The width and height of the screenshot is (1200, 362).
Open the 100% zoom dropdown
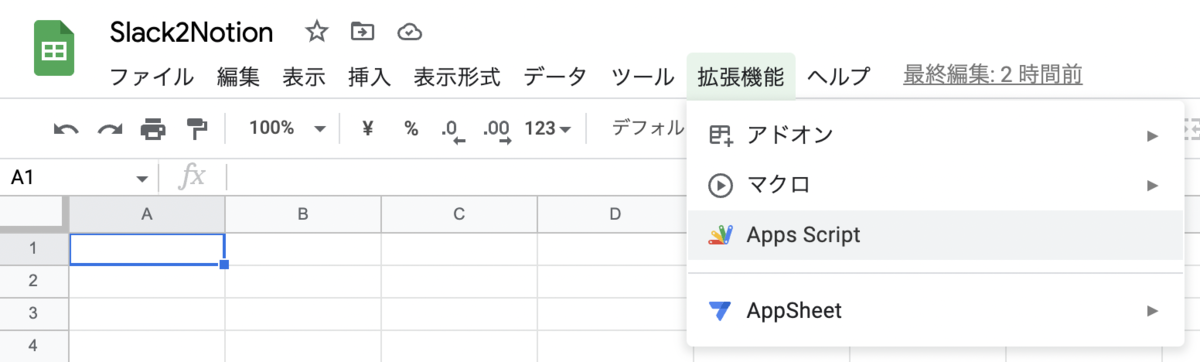click(288, 128)
